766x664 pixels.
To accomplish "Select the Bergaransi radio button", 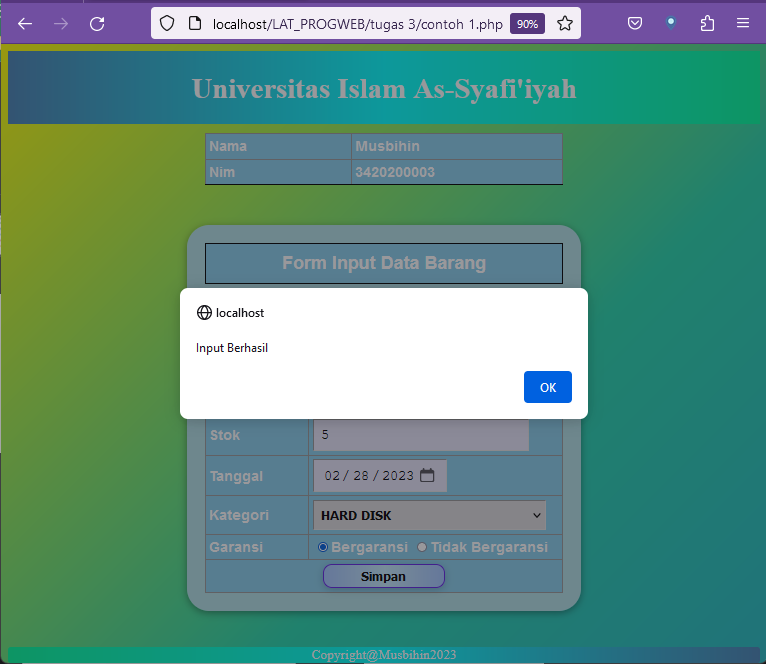I will tap(322, 547).
